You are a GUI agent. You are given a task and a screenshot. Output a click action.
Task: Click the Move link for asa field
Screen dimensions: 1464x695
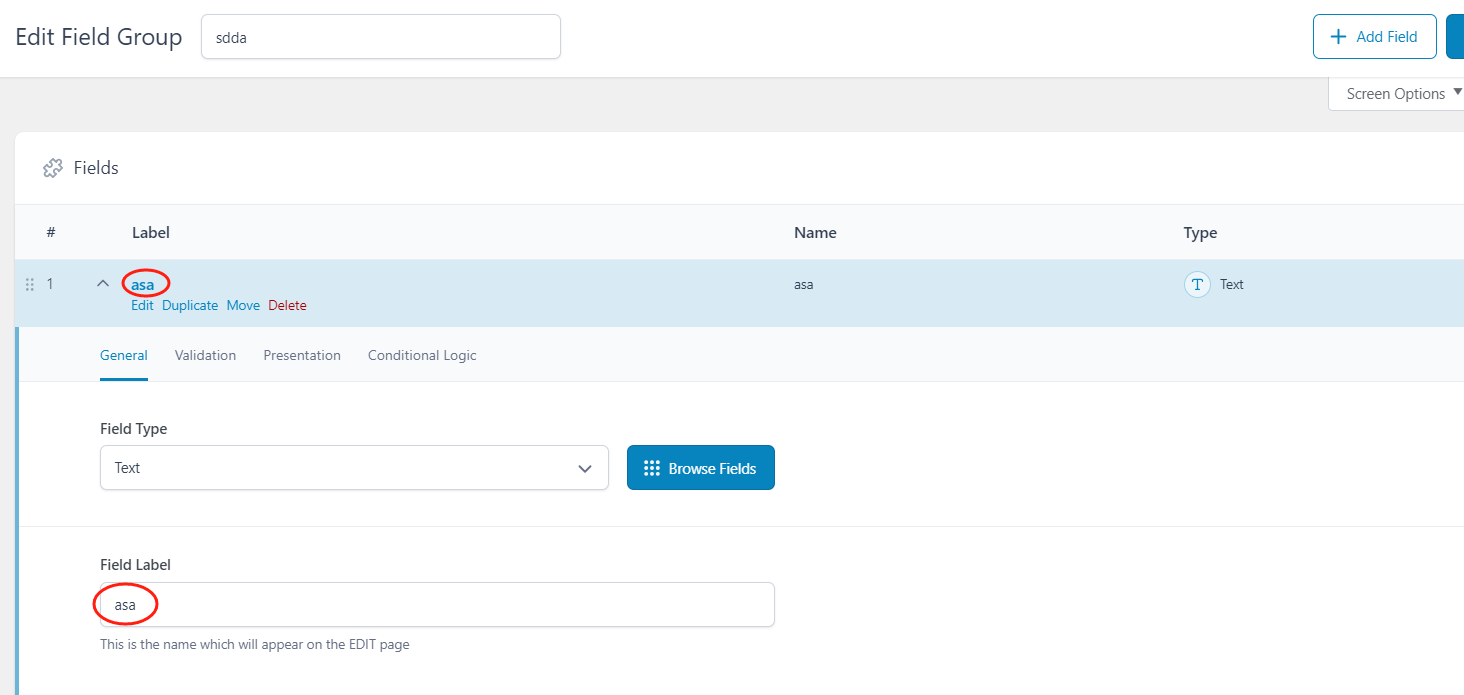click(x=243, y=306)
